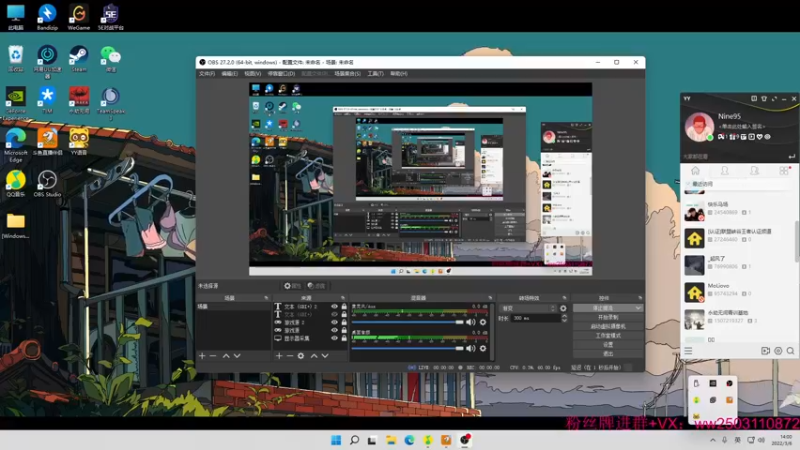This screenshot has width=800, height=450.
Task: Open Windows Start menu on taskbar
Action: pos(336,440)
